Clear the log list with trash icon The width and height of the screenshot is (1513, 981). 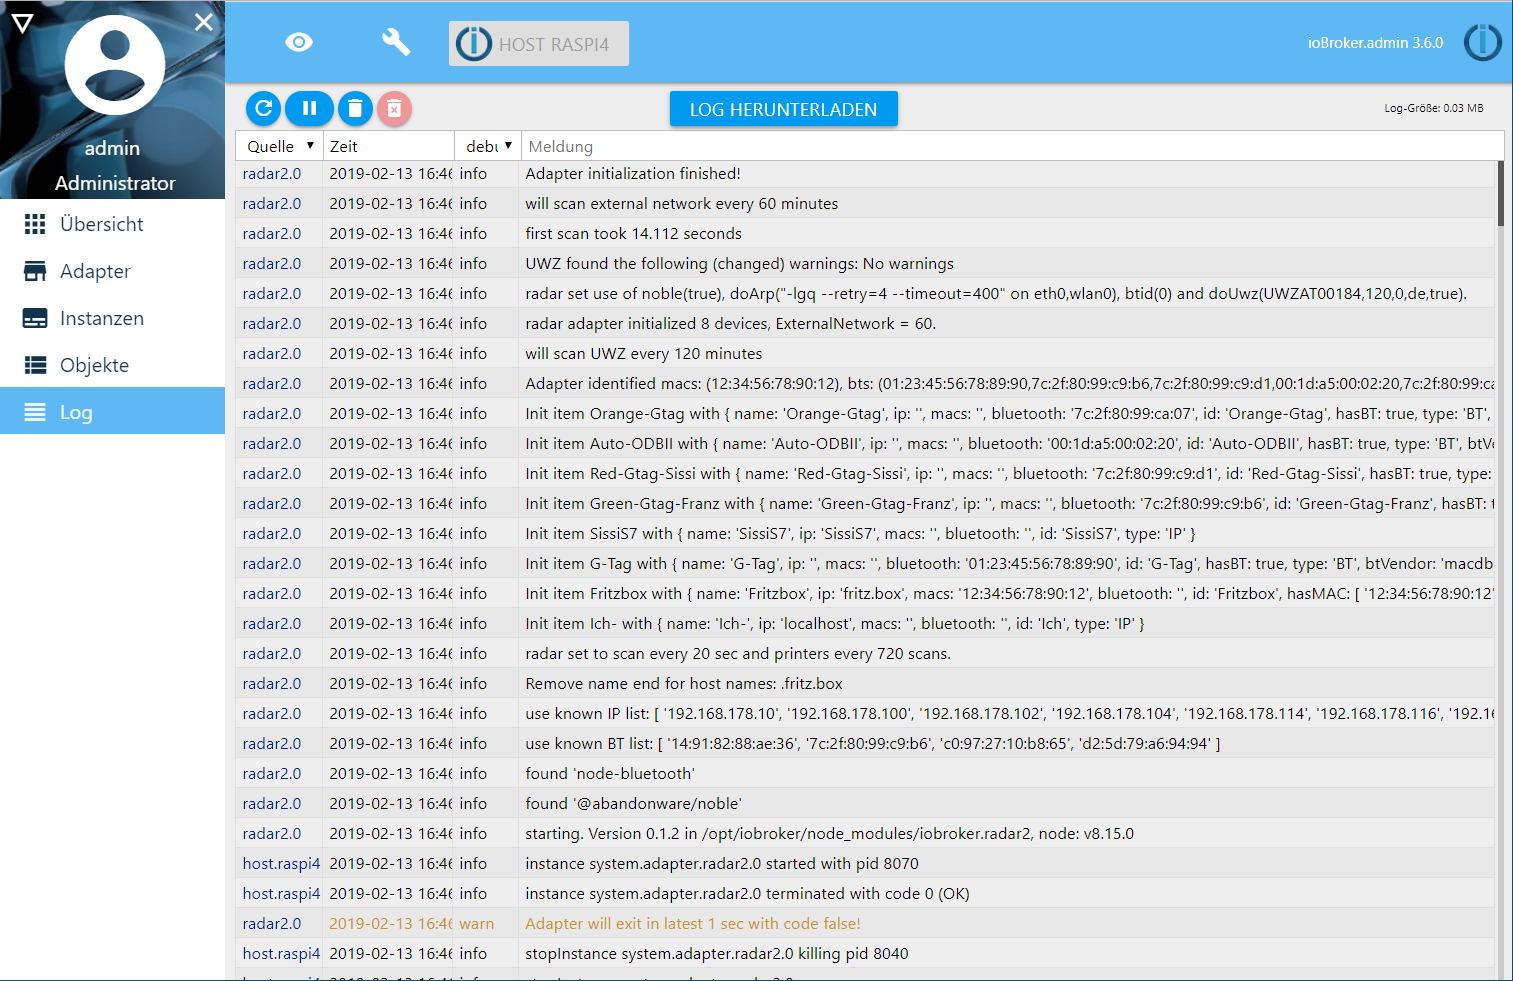(355, 108)
